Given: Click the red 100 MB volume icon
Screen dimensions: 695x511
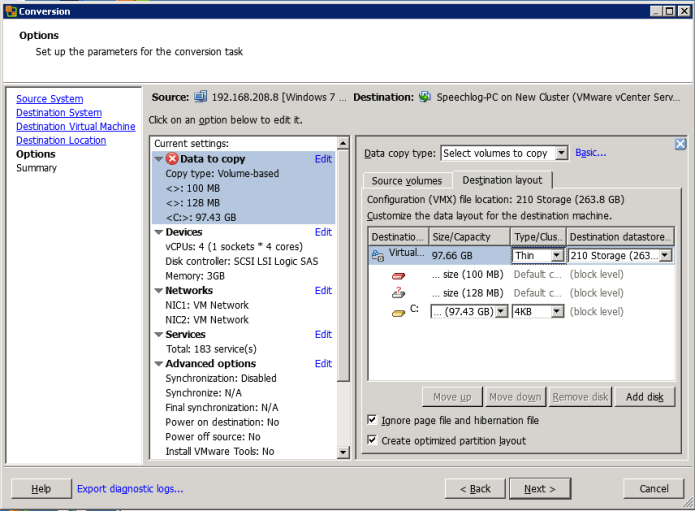Looking at the screenshot, I should 398,274.
